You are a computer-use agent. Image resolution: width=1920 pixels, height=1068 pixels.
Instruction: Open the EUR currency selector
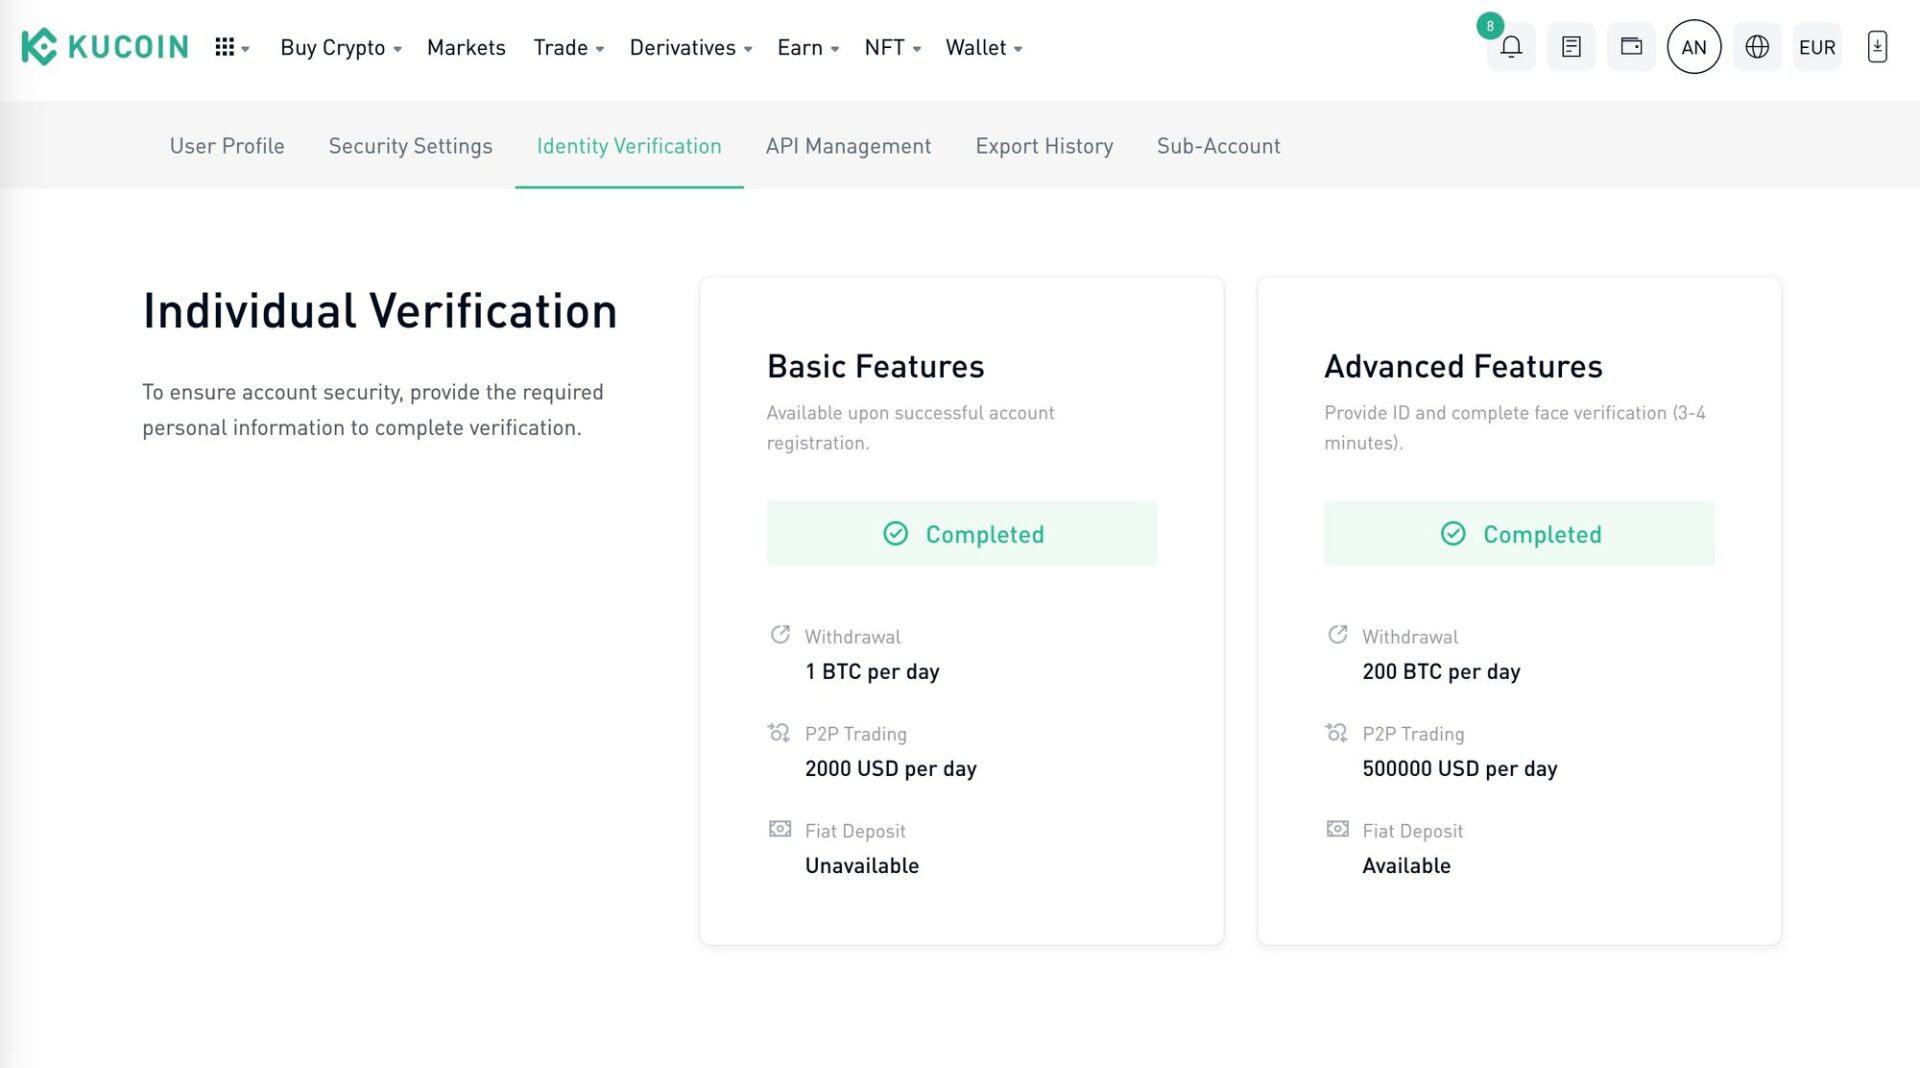click(x=1817, y=46)
